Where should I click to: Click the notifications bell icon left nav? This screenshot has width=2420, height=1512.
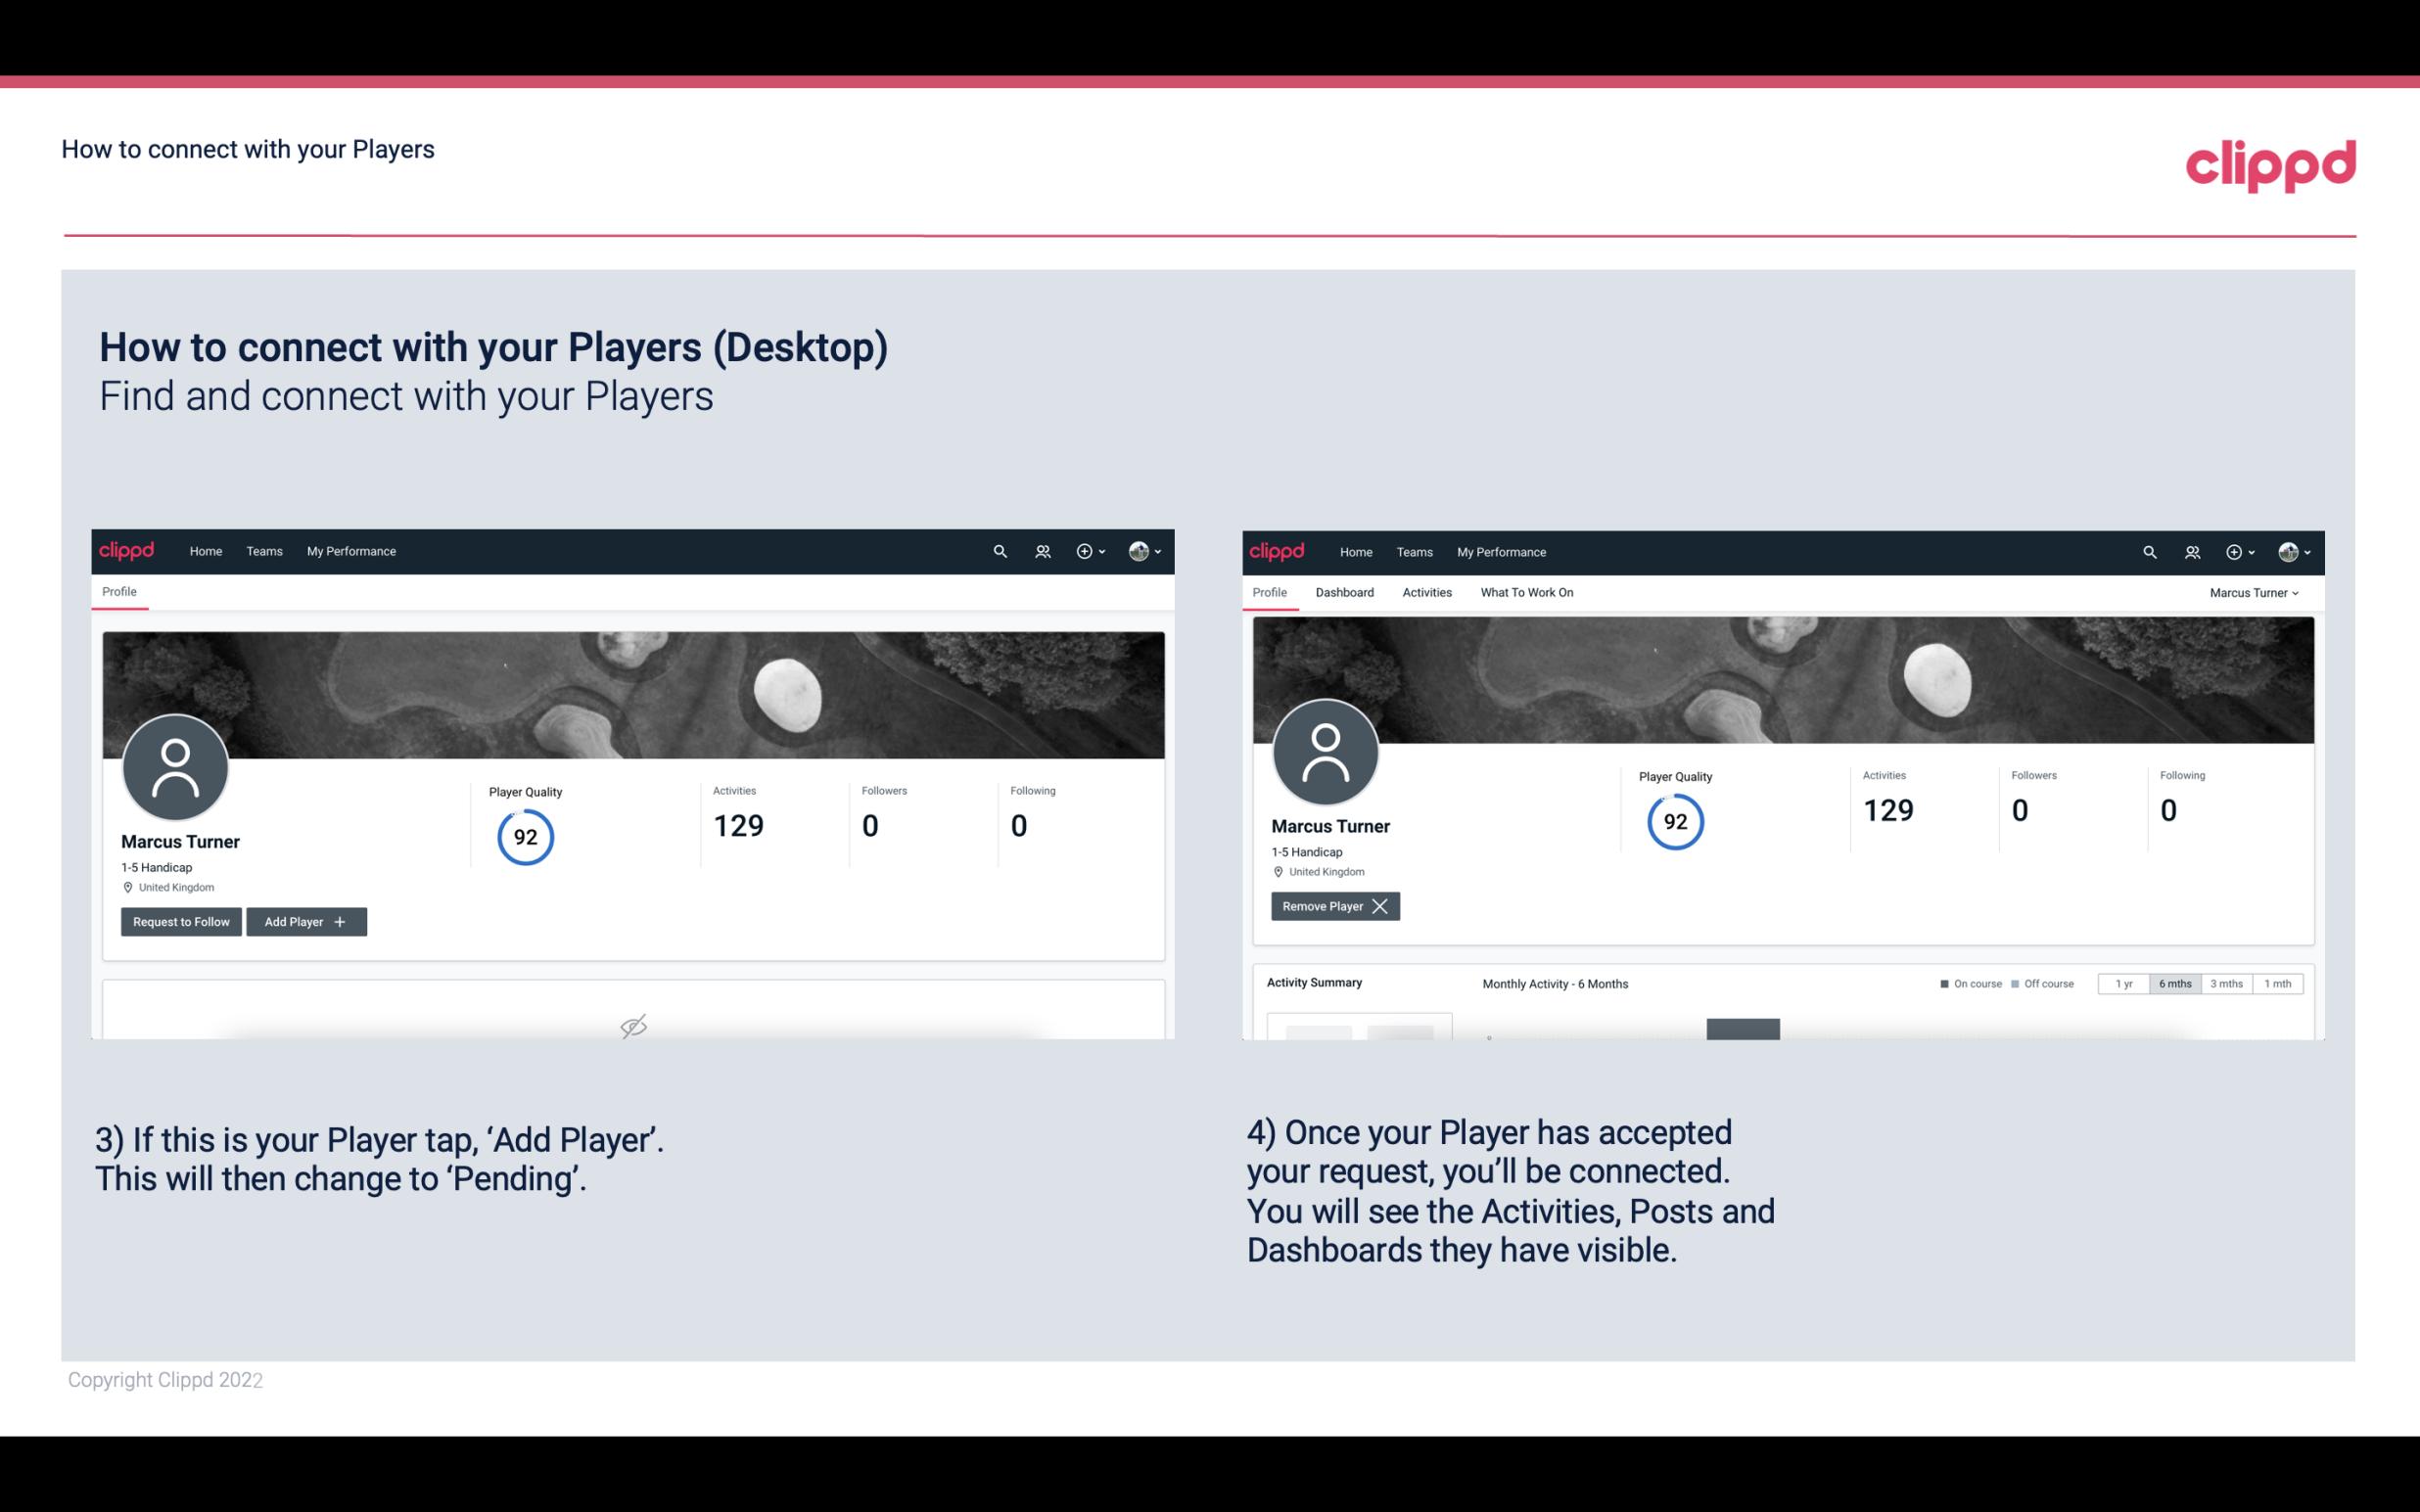[x=1040, y=550]
